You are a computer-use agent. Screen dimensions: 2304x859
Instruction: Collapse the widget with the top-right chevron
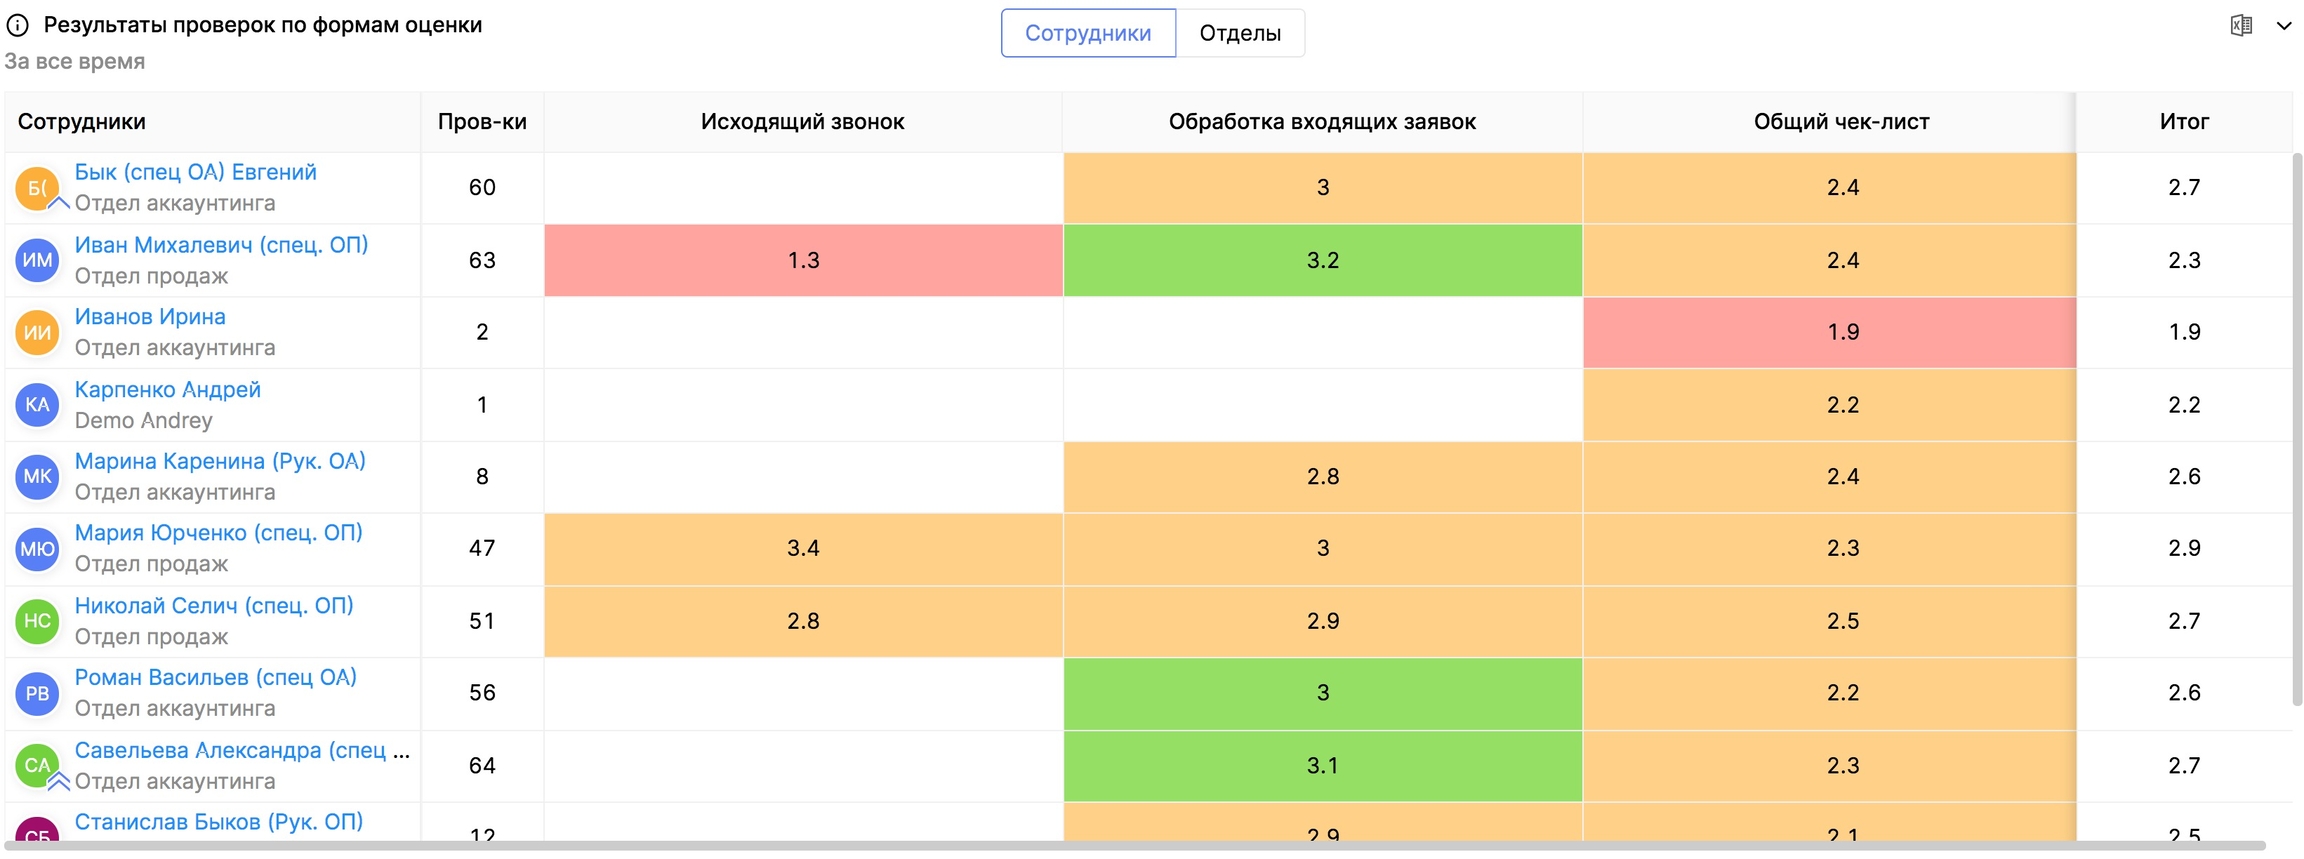(x=2284, y=26)
